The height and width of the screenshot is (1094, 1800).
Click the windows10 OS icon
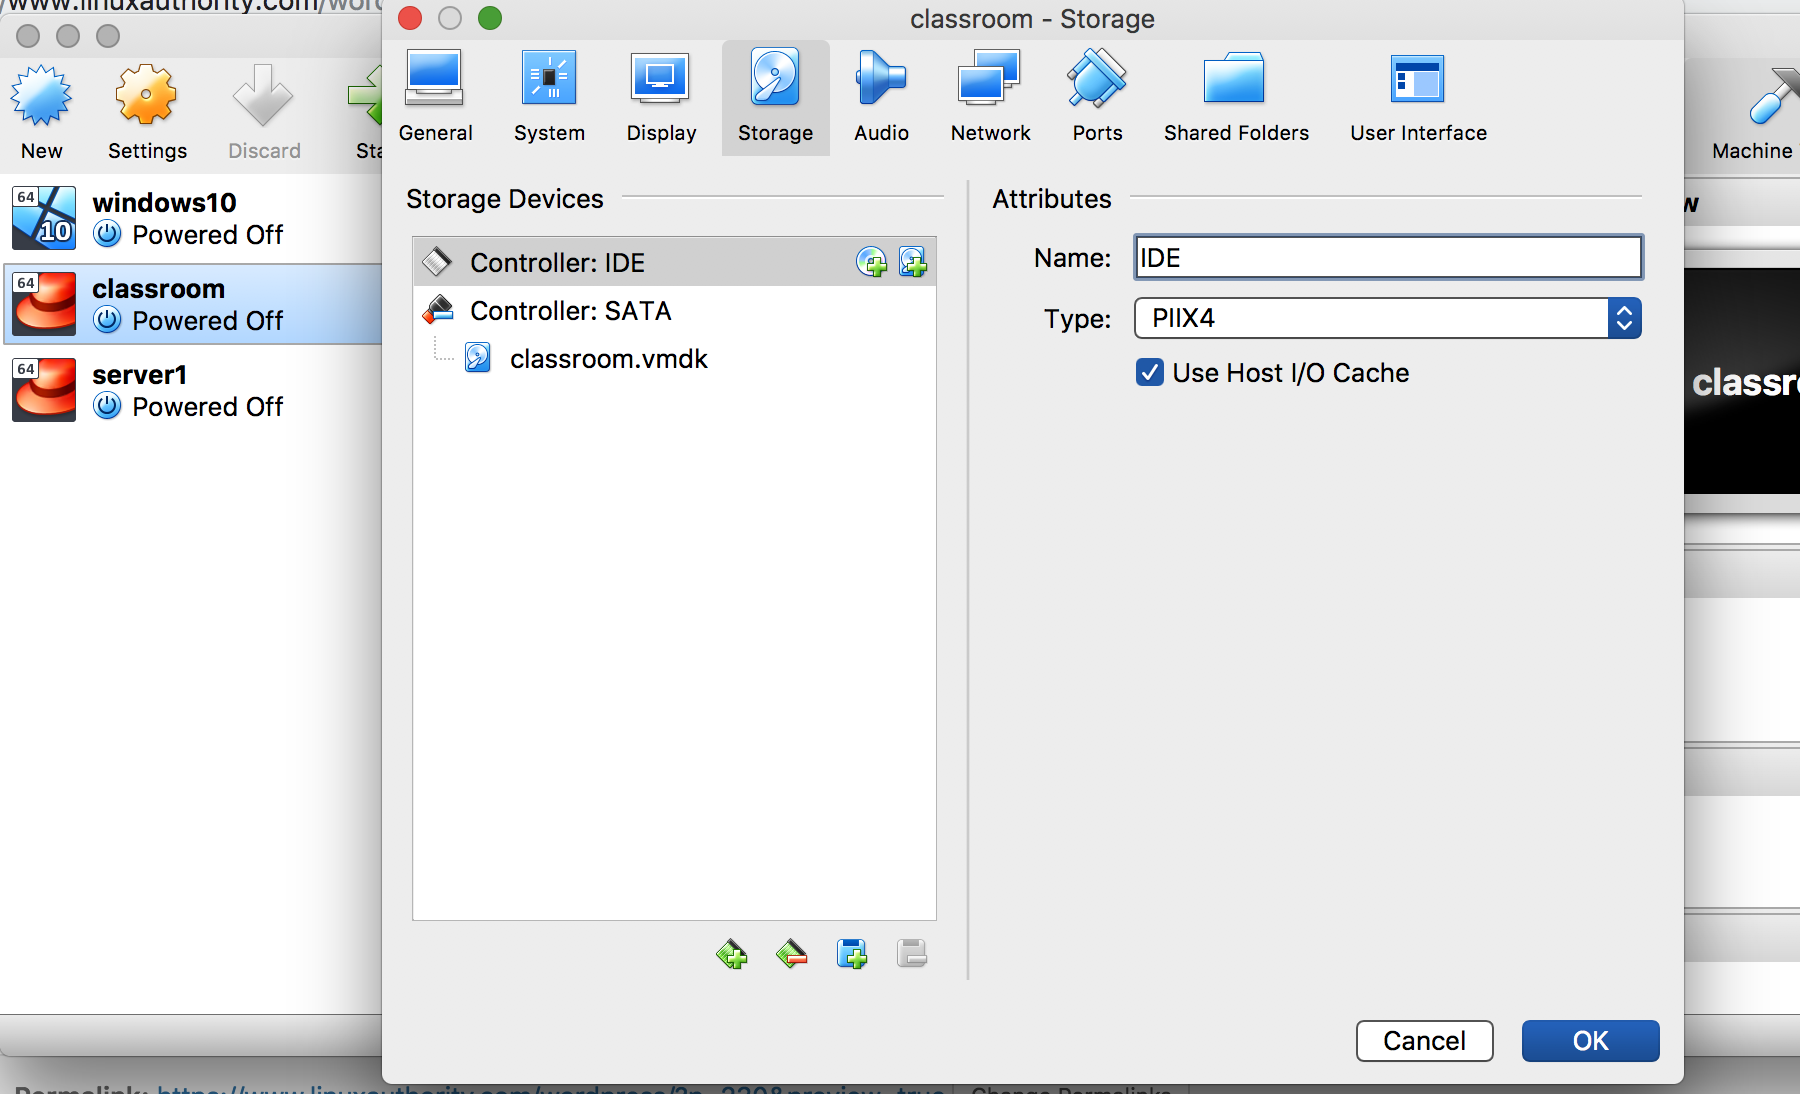tap(44, 218)
